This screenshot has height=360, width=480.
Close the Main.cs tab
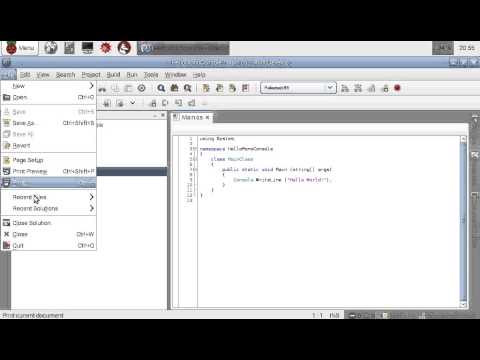(x=207, y=117)
